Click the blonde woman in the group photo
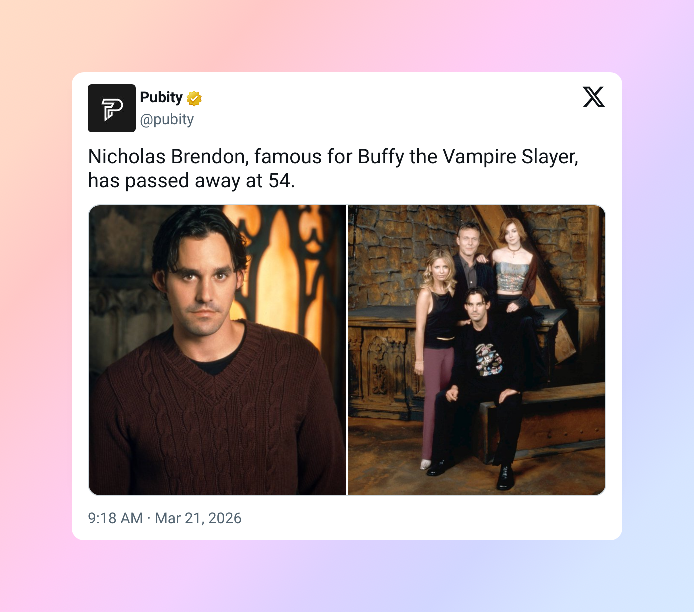The image size is (694, 612). point(436,336)
